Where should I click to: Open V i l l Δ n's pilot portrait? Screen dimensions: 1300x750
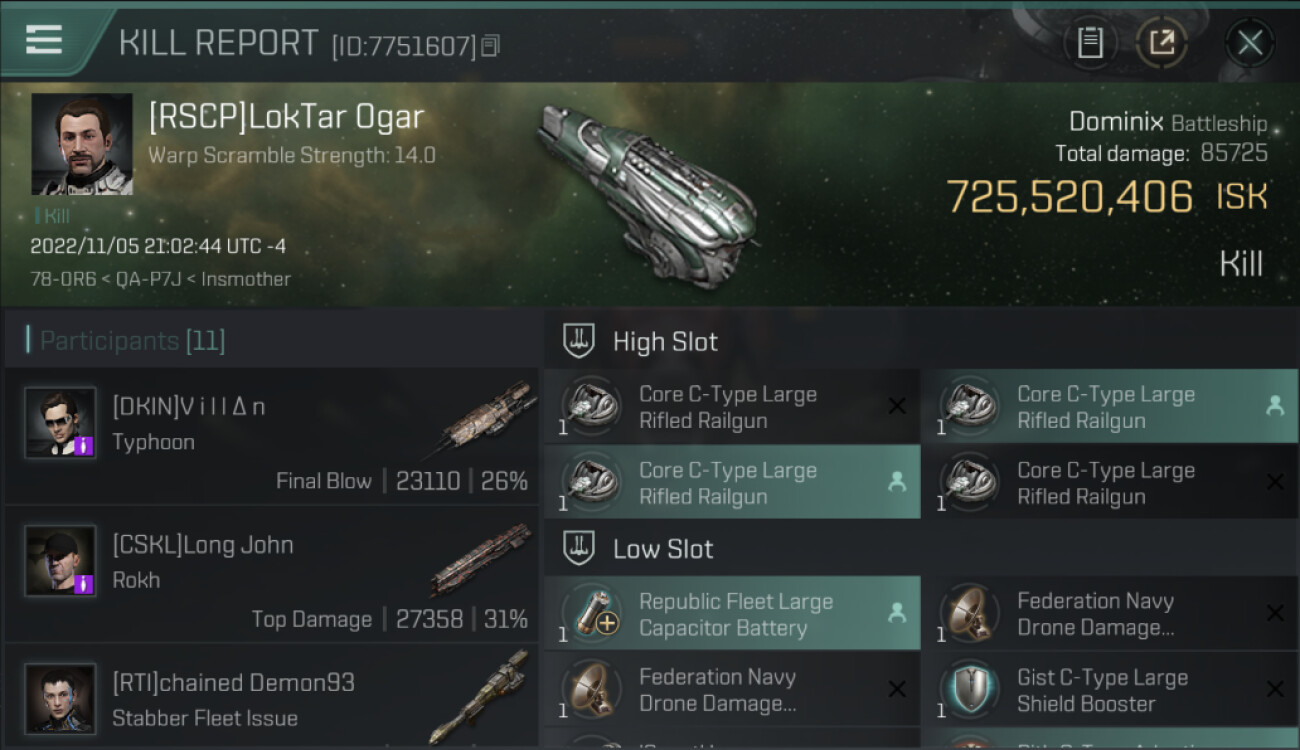60,422
